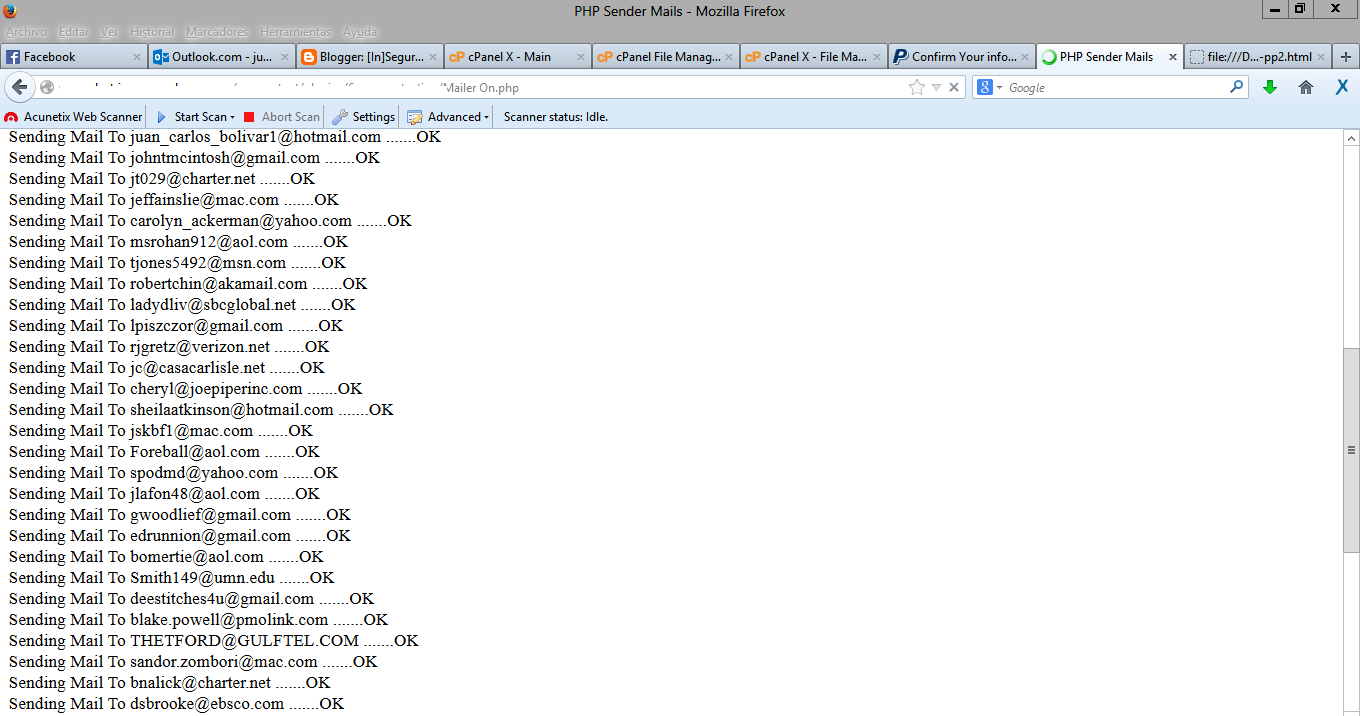Click the THETFORD@GULFTEL.COM line
1360x716 pixels.
point(213,641)
